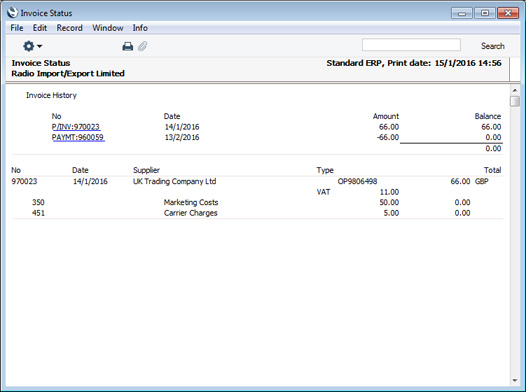Open attachments with the paperclip icon
Image resolution: width=526 pixels, height=392 pixels.
click(x=143, y=46)
